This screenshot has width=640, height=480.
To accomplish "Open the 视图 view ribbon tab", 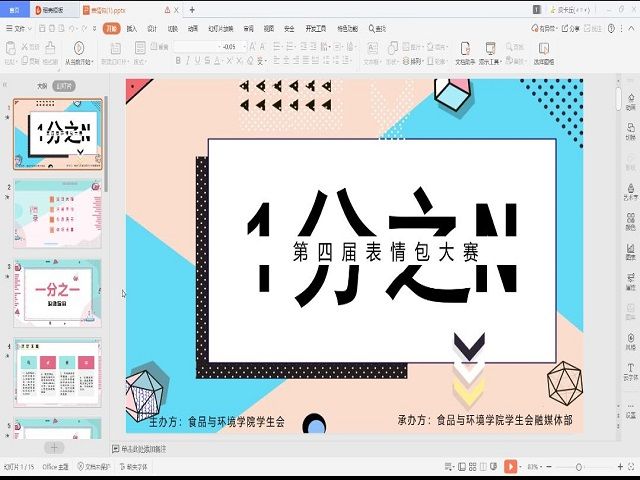I will click(269, 29).
